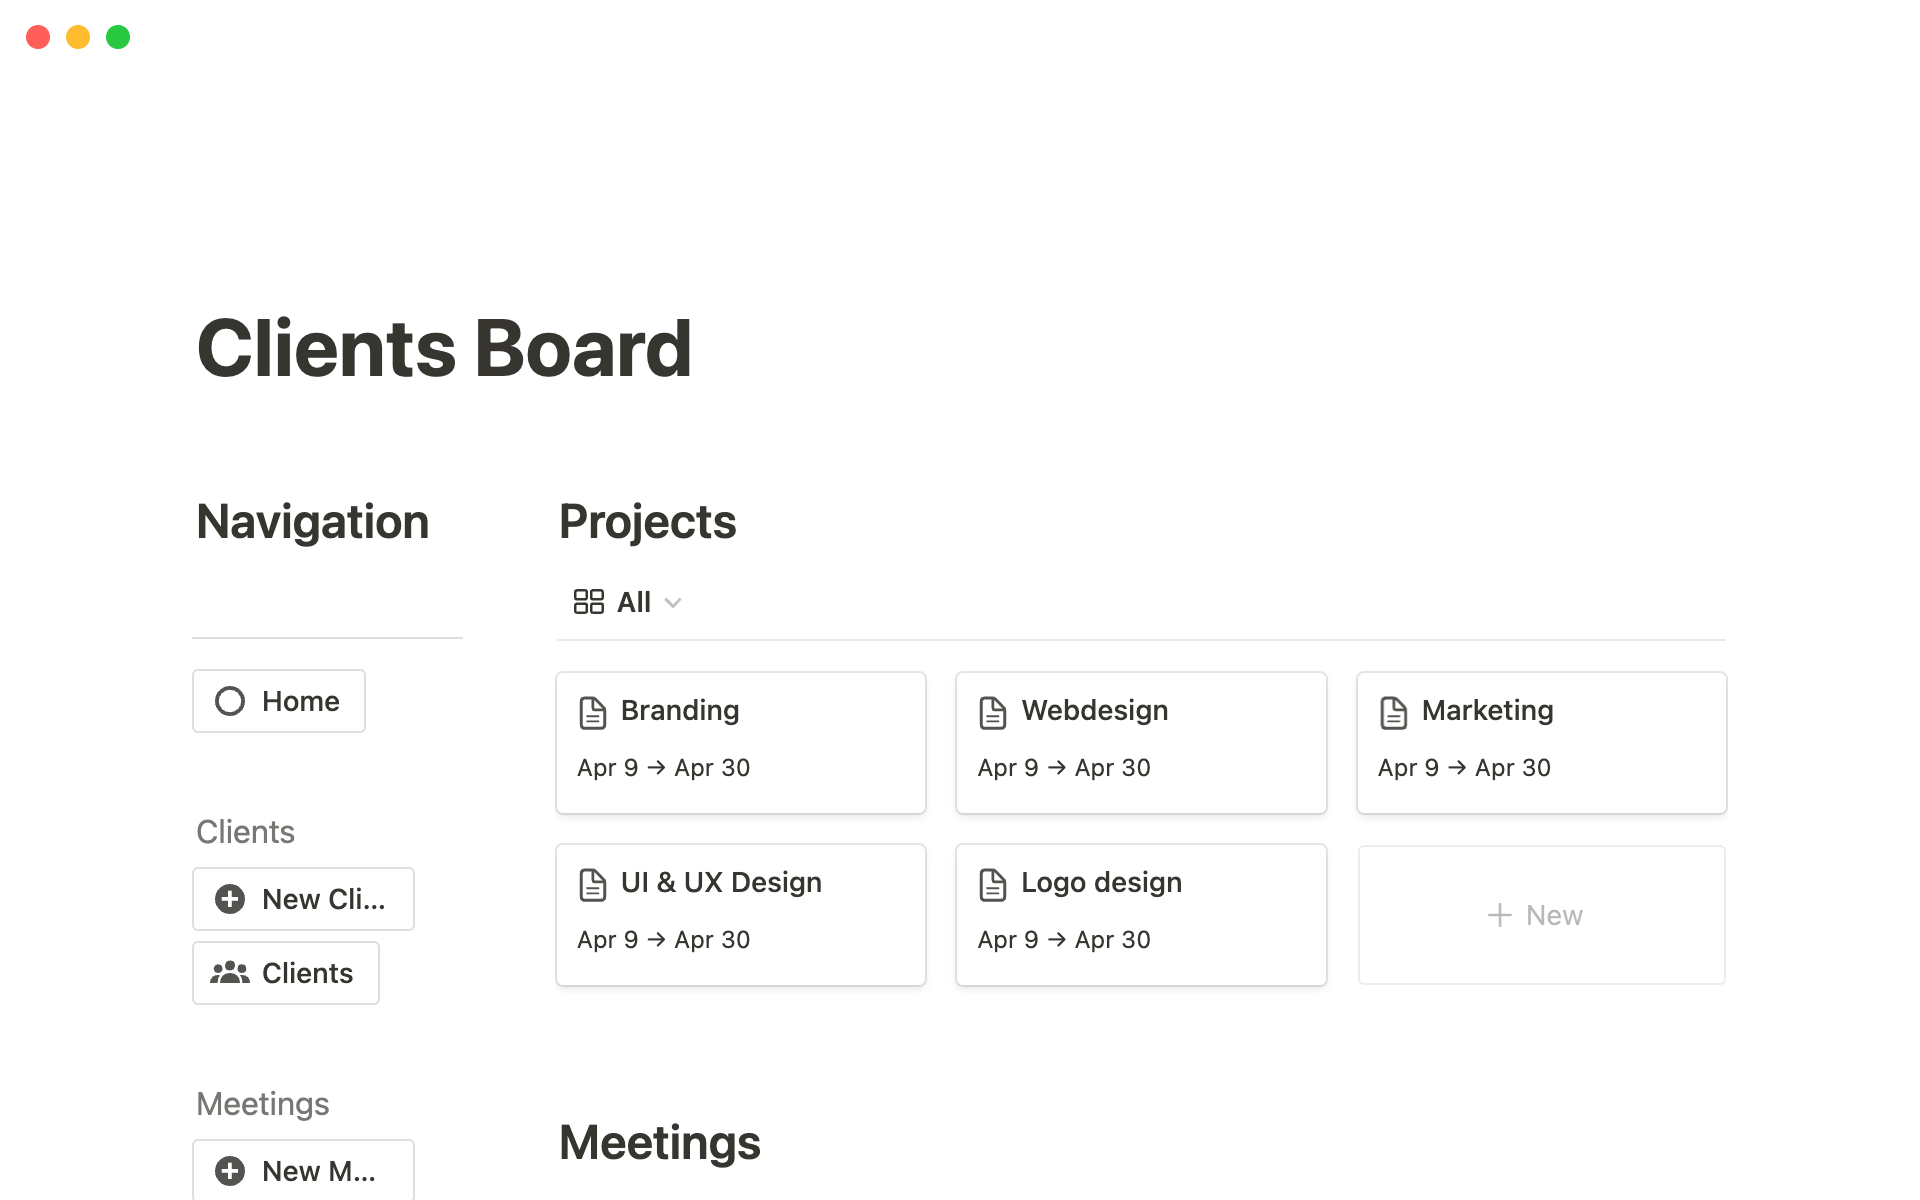The width and height of the screenshot is (1920, 1200).
Task: Click the Clients Board page title
Action: tap(444, 349)
